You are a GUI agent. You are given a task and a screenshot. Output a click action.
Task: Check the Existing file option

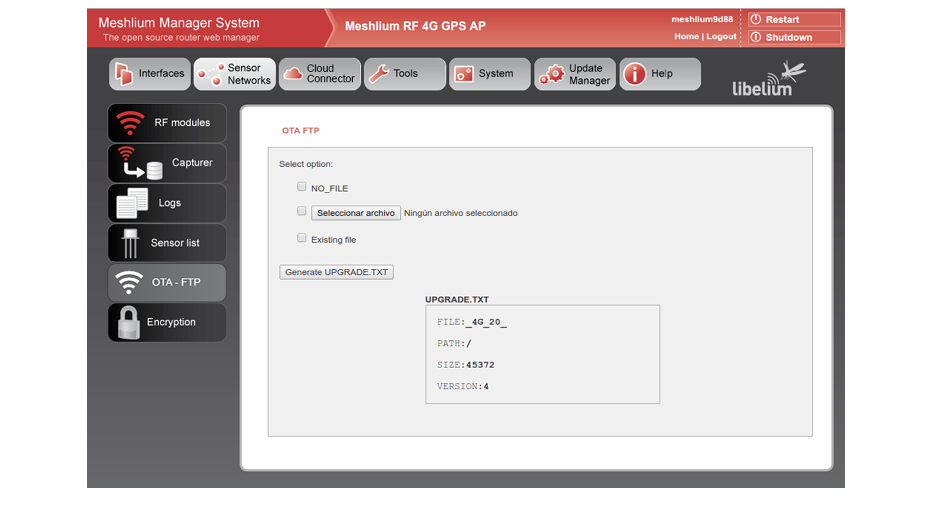pyautogui.click(x=302, y=238)
